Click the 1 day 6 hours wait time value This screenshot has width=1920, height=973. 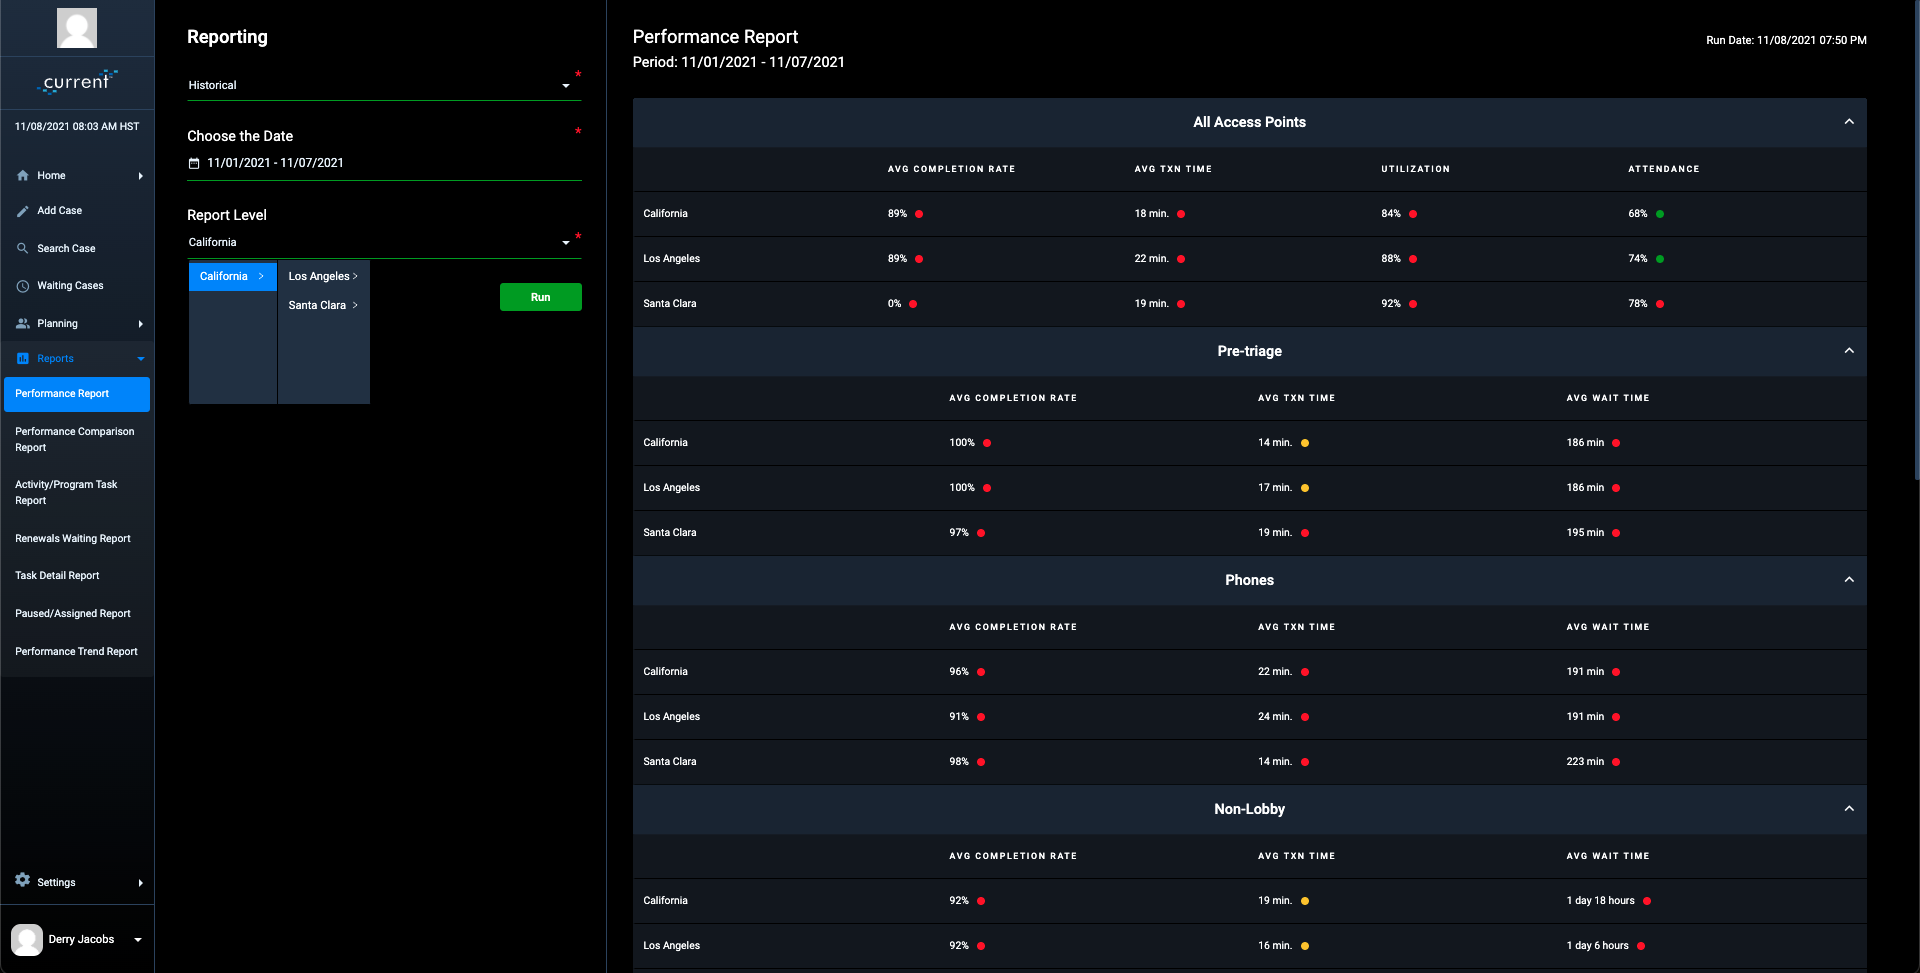click(x=1597, y=946)
